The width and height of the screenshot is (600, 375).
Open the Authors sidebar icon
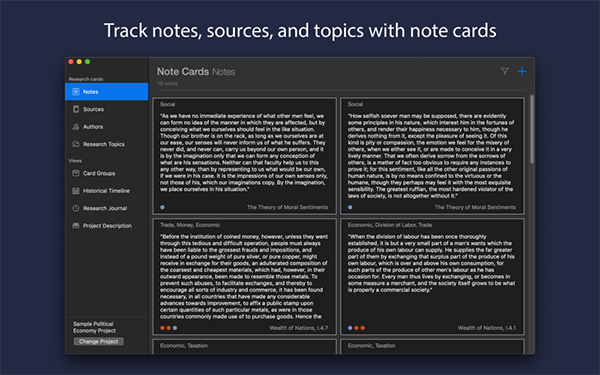[76, 127]
